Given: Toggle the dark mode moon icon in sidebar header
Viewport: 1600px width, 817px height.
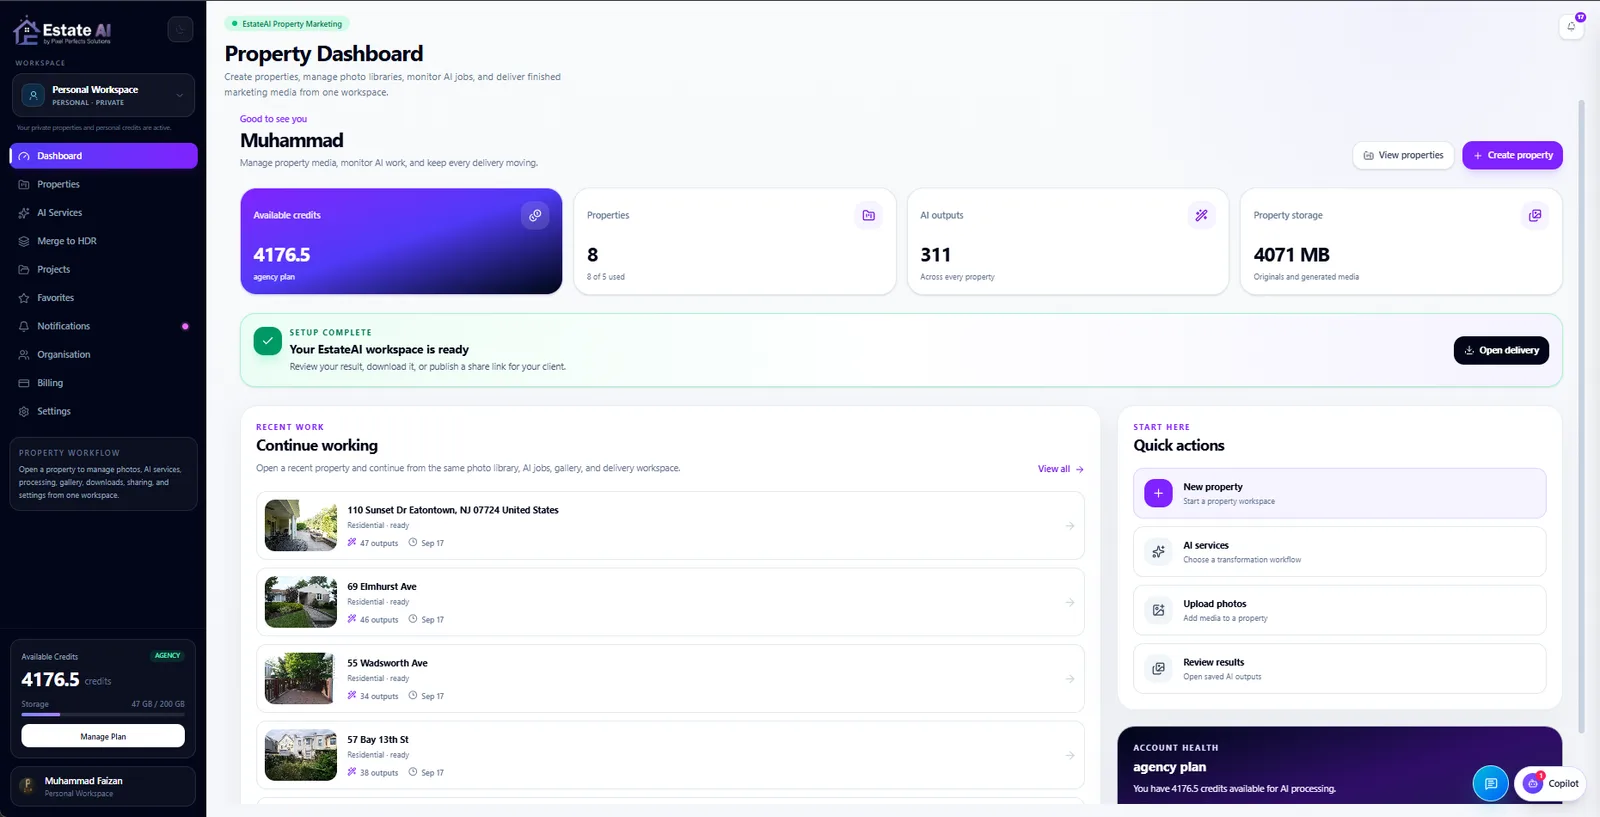Looking at the screenshot, I should pyautogui.click(x=180, y=30).
